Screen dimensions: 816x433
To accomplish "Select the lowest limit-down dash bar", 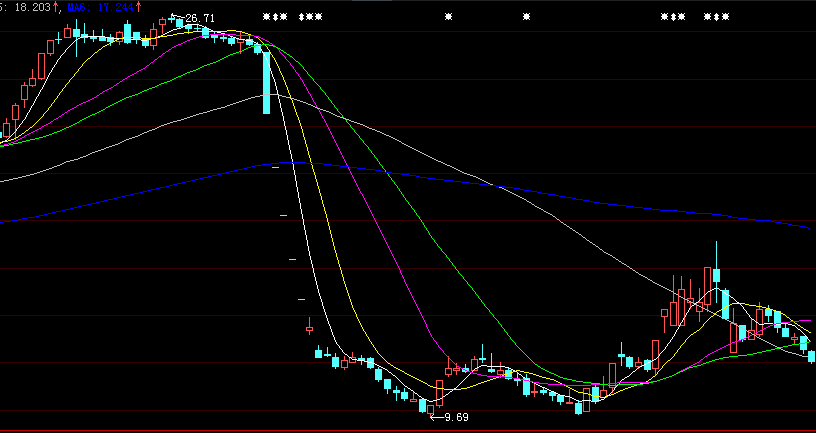I will (301, 298).
